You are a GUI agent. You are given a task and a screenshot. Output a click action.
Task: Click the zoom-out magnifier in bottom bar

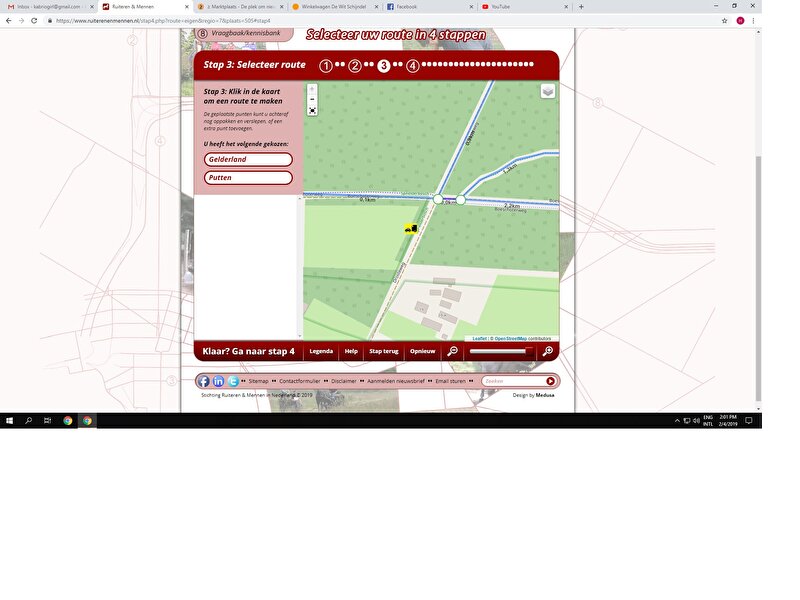tap(452, 352)
